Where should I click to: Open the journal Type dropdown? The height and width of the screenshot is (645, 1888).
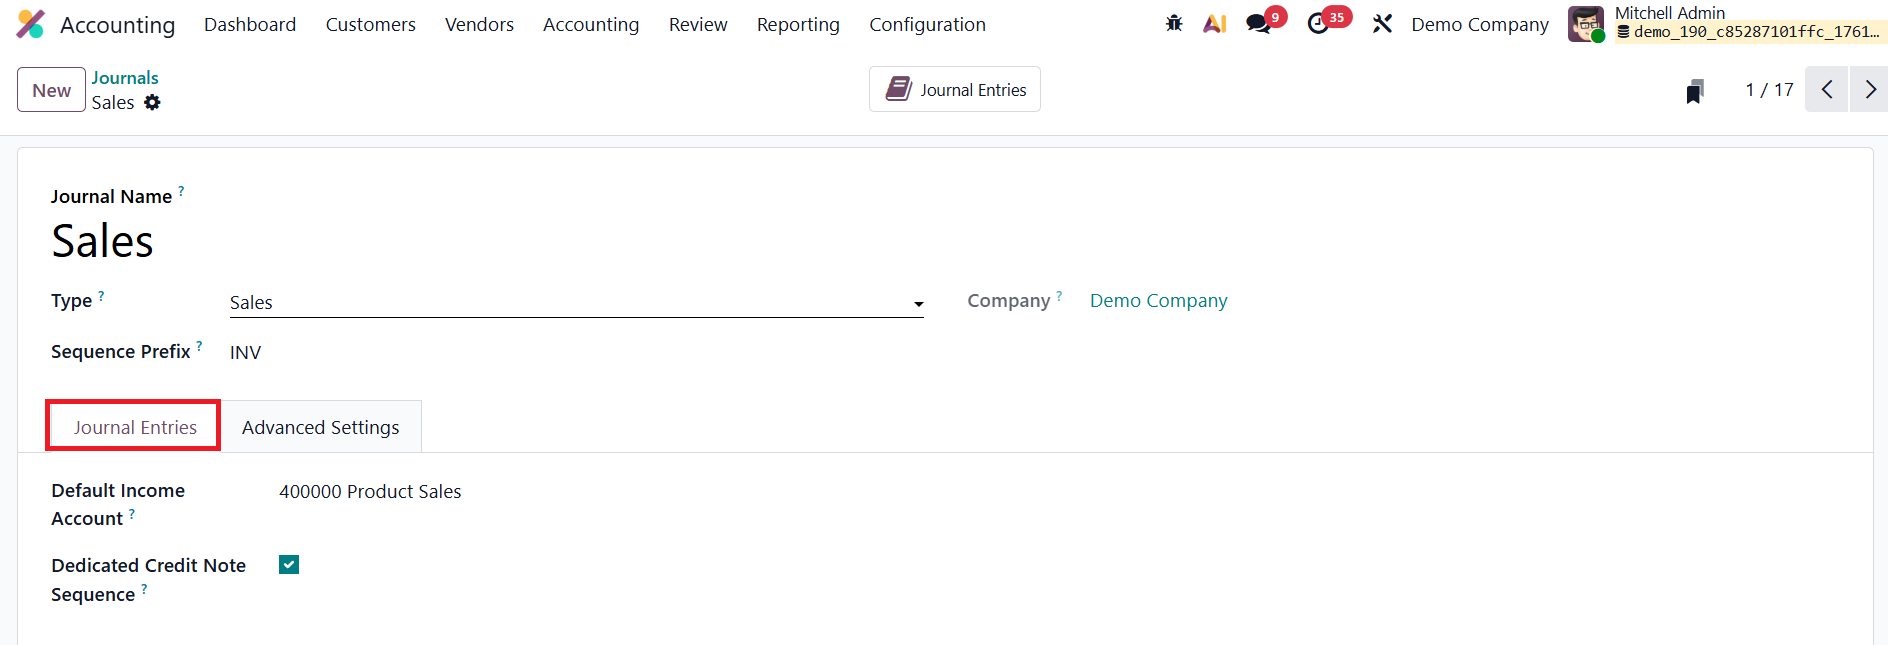click(576, 303)
